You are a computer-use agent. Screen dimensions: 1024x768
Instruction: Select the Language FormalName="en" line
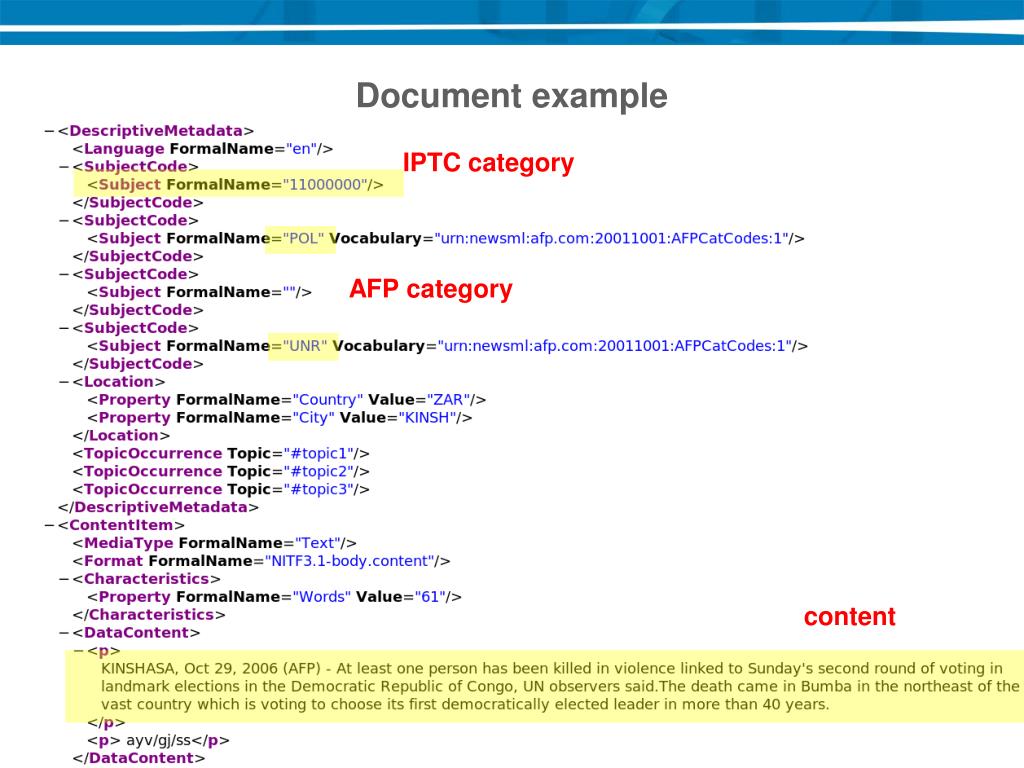pyautogui.click(x=203, y=149)
